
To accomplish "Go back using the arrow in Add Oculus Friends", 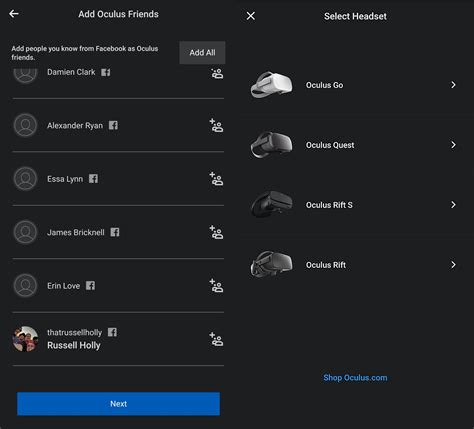I will (x=14, y=14).
